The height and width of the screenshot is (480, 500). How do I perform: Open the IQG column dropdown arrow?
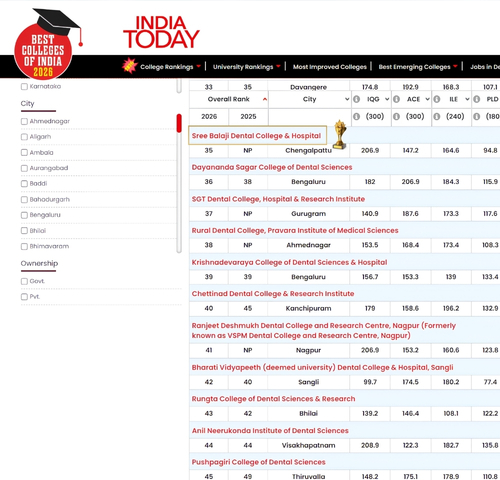coord(387,99)
